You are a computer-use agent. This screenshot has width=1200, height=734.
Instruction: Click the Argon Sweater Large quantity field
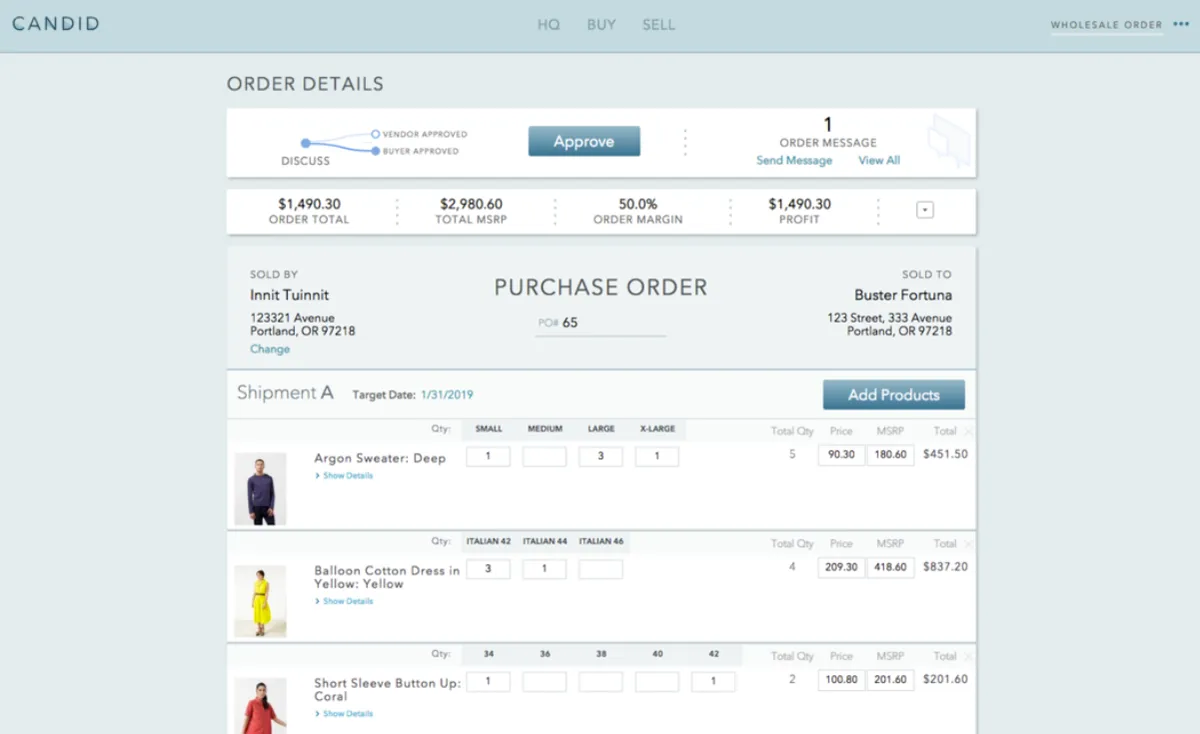click(601, 457)
